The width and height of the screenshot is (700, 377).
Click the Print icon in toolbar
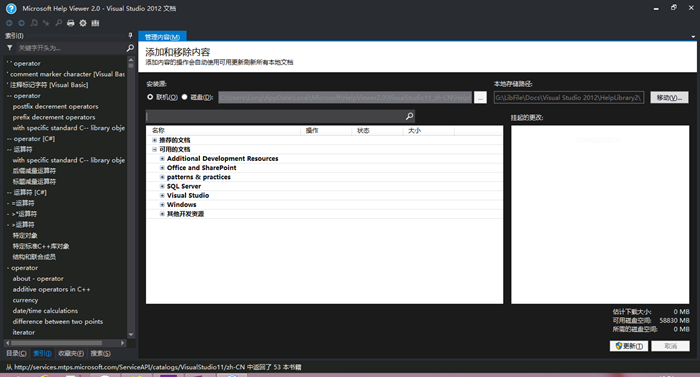71,23
